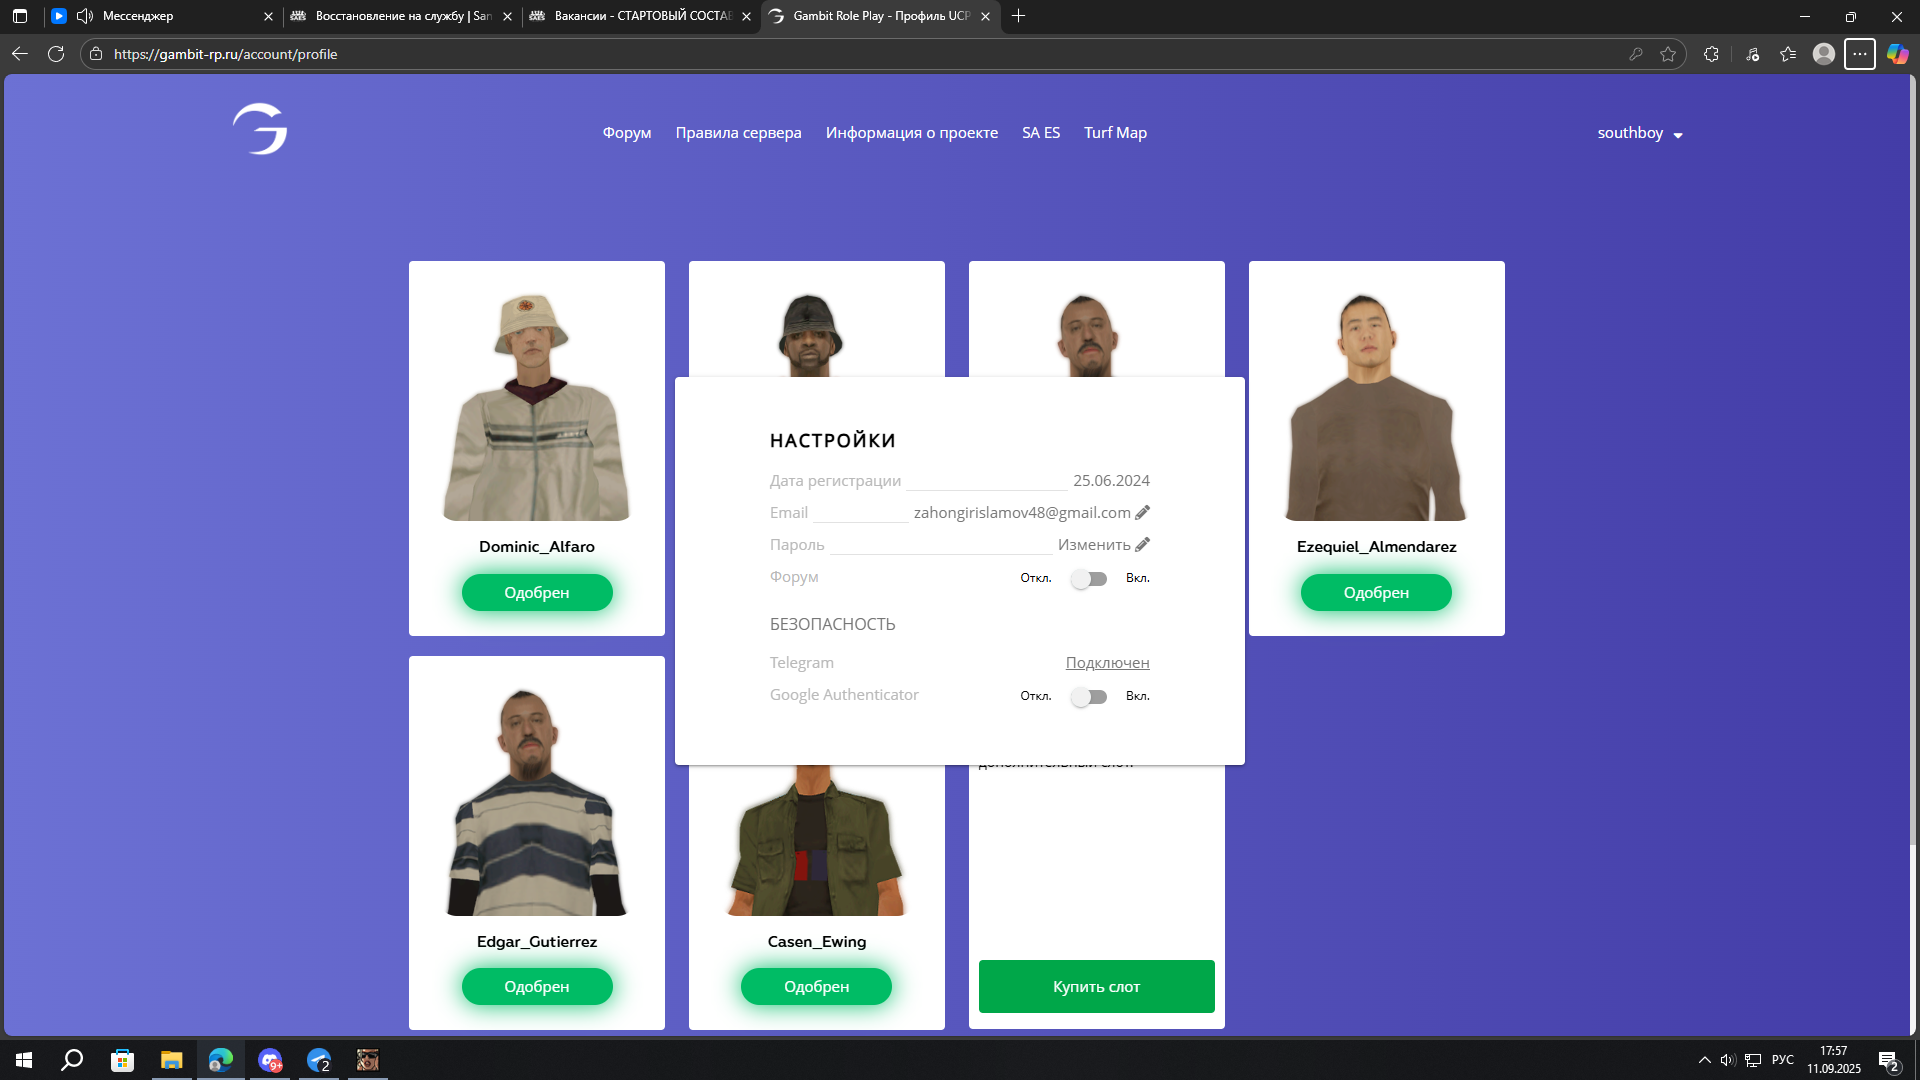Image resolution: width=1920 pixels, height=1080 pixels.
Task: Click pencil icon beside Изменить password
Action: tap(1142, 544)
